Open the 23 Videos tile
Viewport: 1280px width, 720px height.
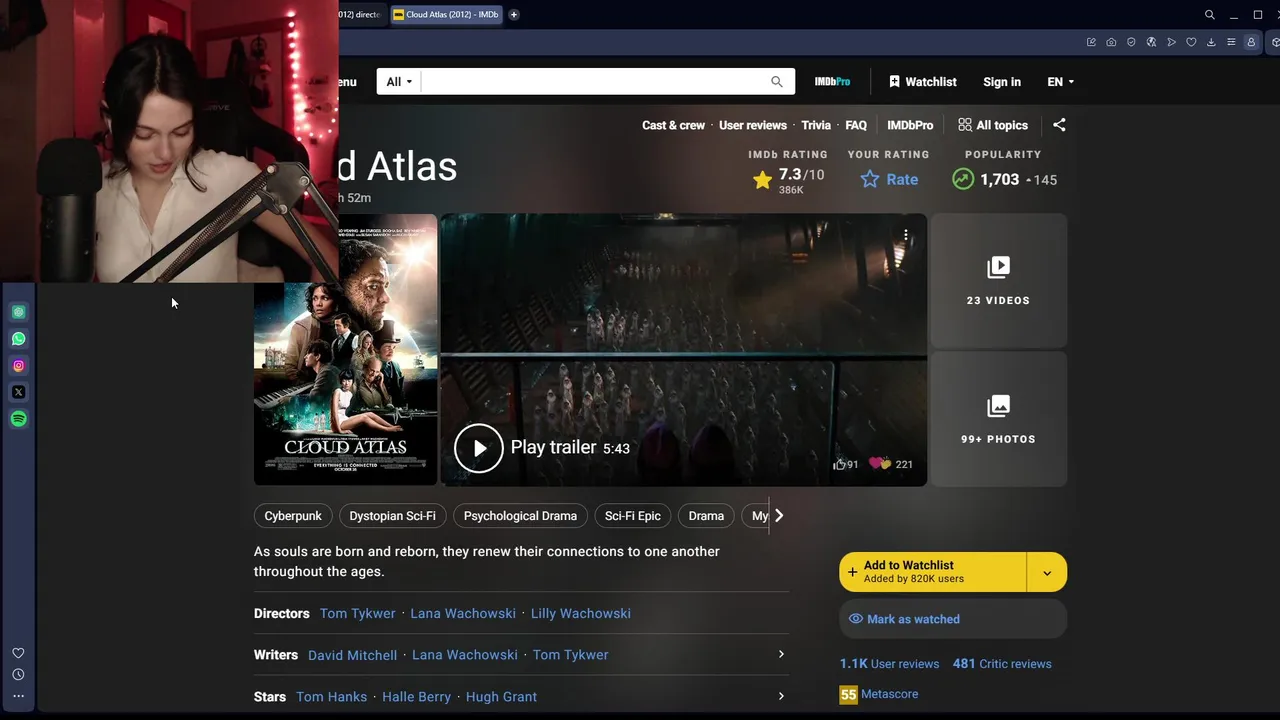pos(998,280)
